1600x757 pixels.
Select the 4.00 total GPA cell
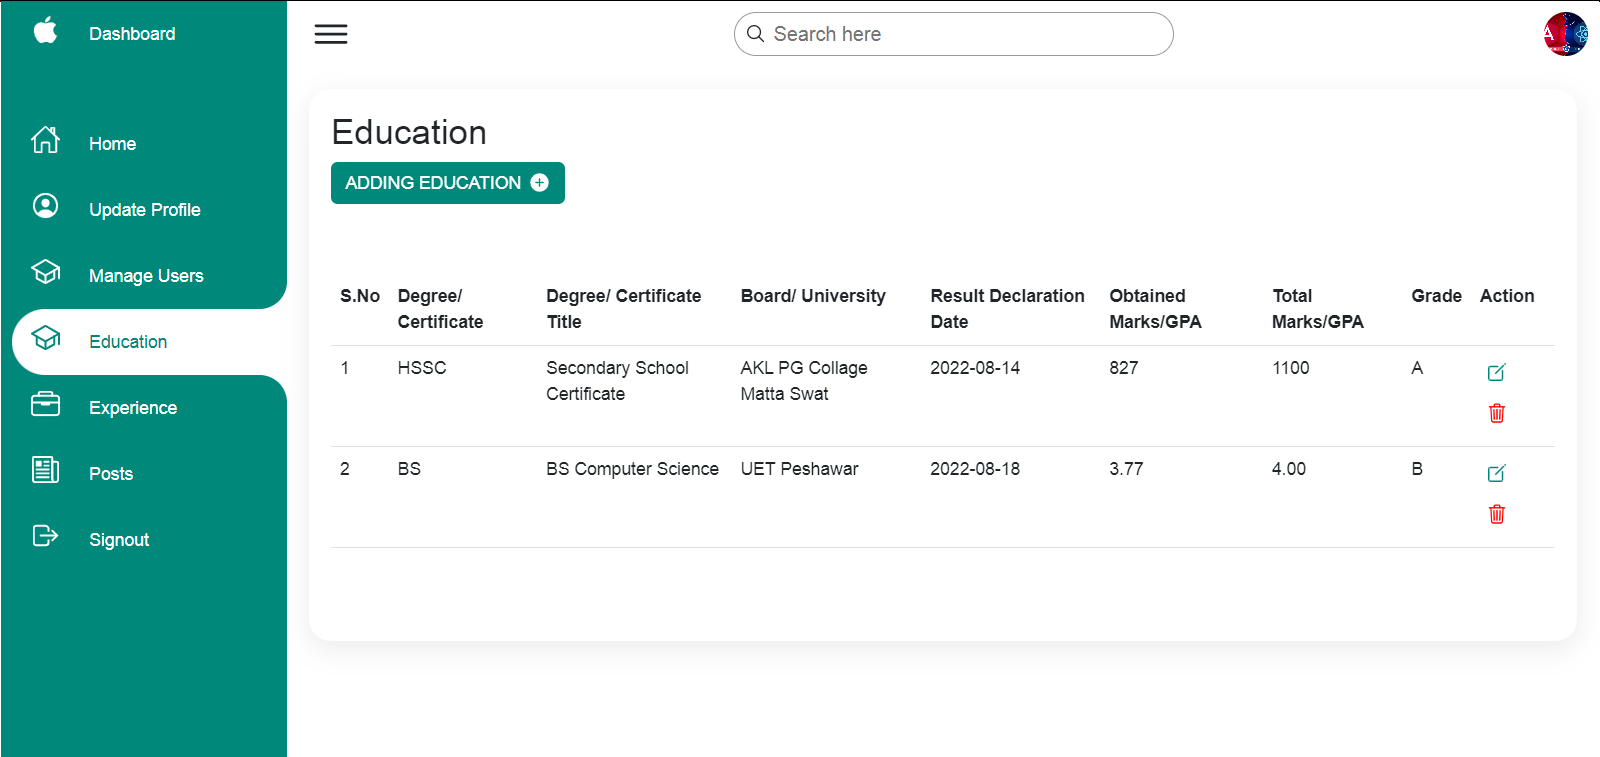coord(1289,469)
